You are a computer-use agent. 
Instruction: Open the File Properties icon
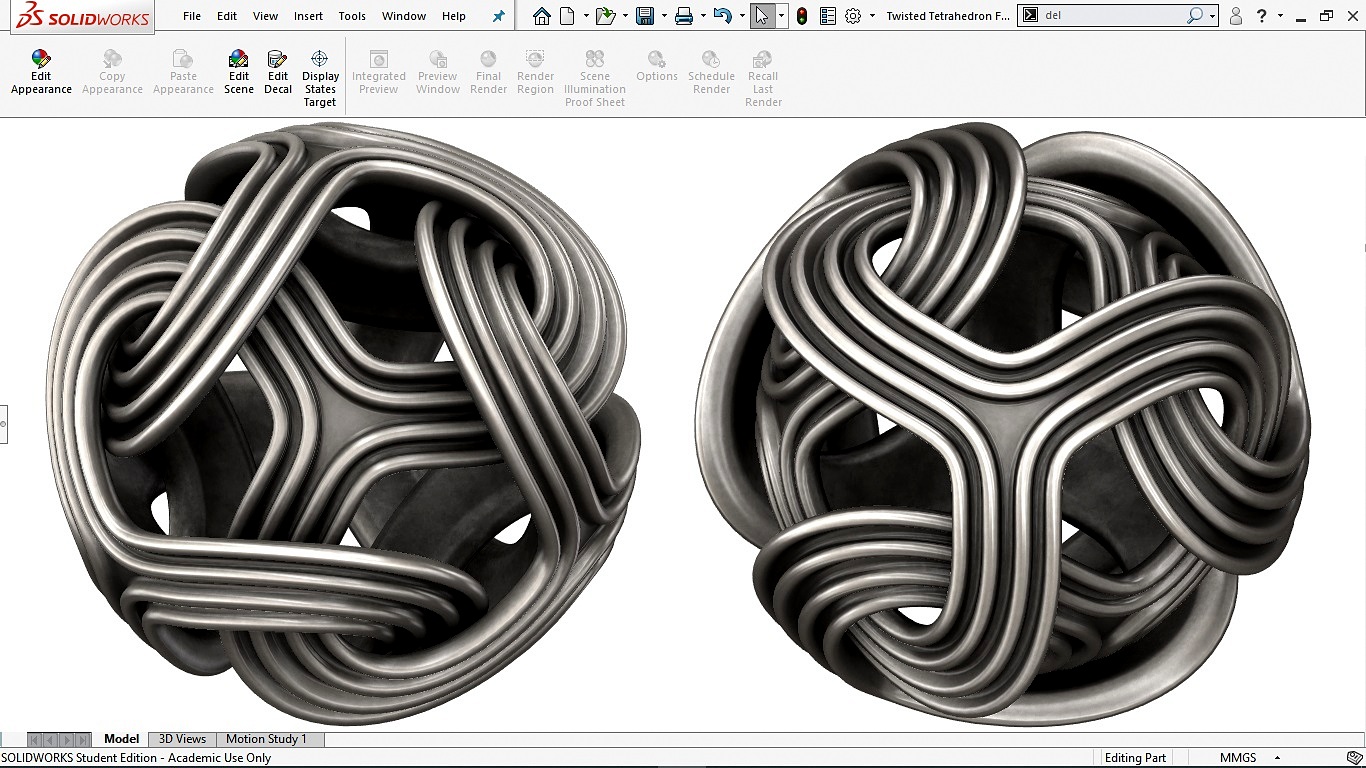pyautogui.click(x=827, y=16)
